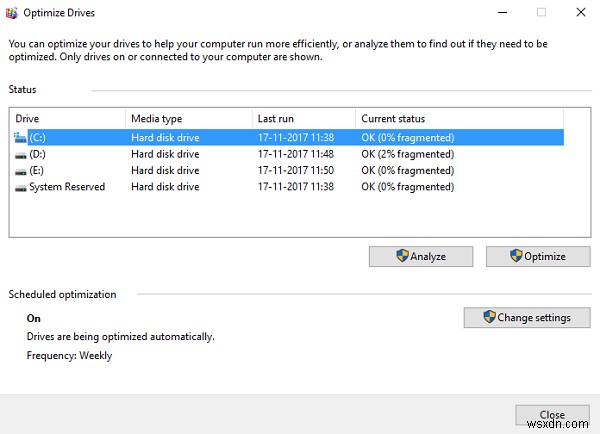Screen dimensions: 600x434
Task: Click the Close button at bottom
Action: [x=552, y=415]
